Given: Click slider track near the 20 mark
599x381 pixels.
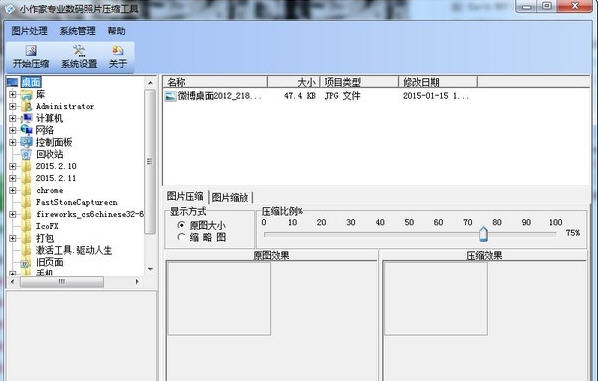Looking at the screenshot, I should coord(322,234).
